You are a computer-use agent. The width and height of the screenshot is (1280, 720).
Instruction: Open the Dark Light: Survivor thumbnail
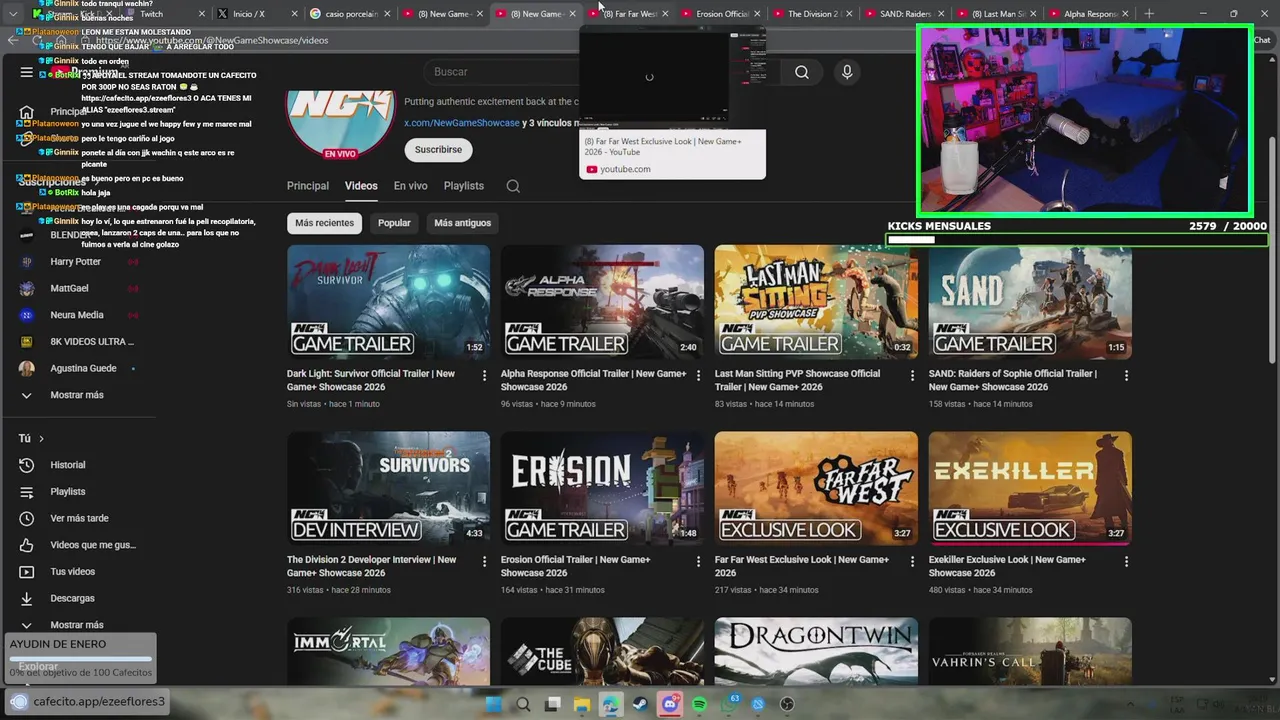coord(388,302)
